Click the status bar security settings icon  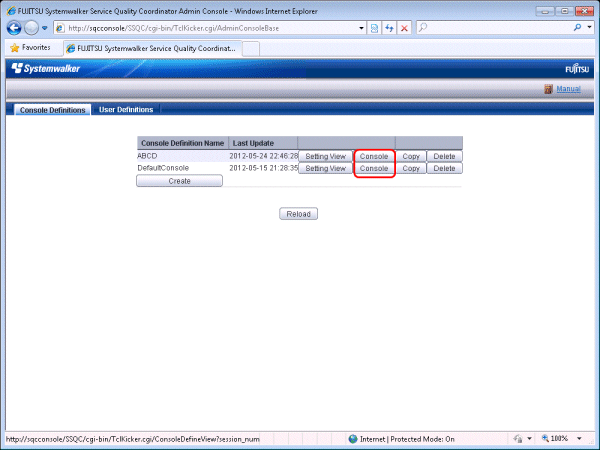[518, 439]
